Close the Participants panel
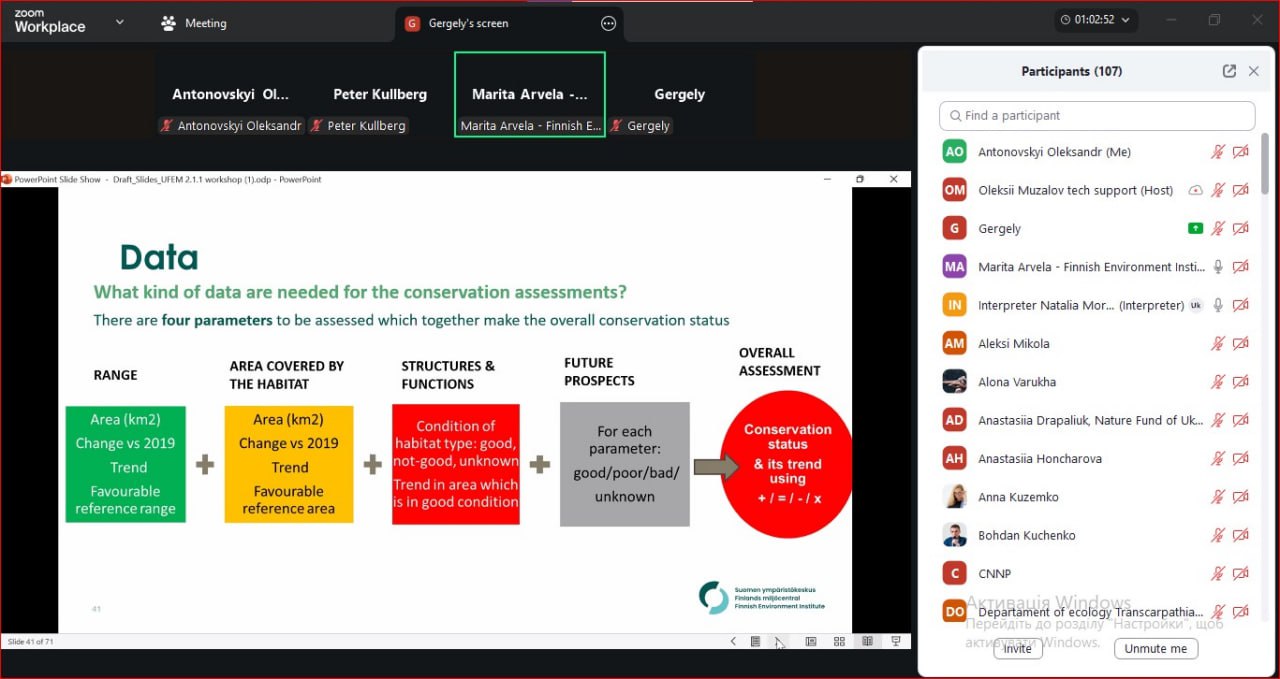 point(1254,71)
